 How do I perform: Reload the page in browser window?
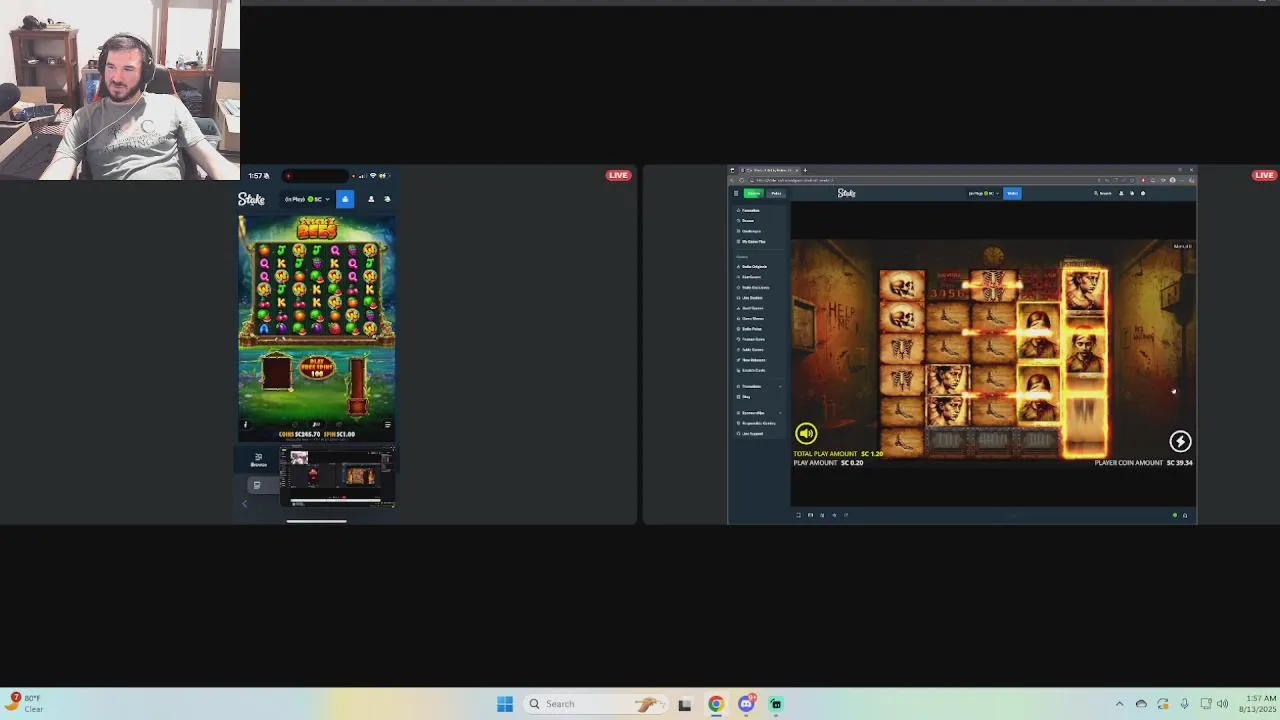coord(742,180)
